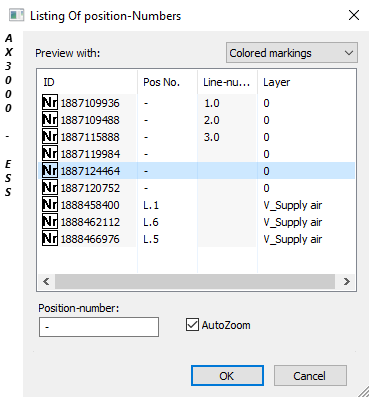Click Nr icon beside ID 1888458400
The height and width of the screenshot is (398, 370).
50,205
